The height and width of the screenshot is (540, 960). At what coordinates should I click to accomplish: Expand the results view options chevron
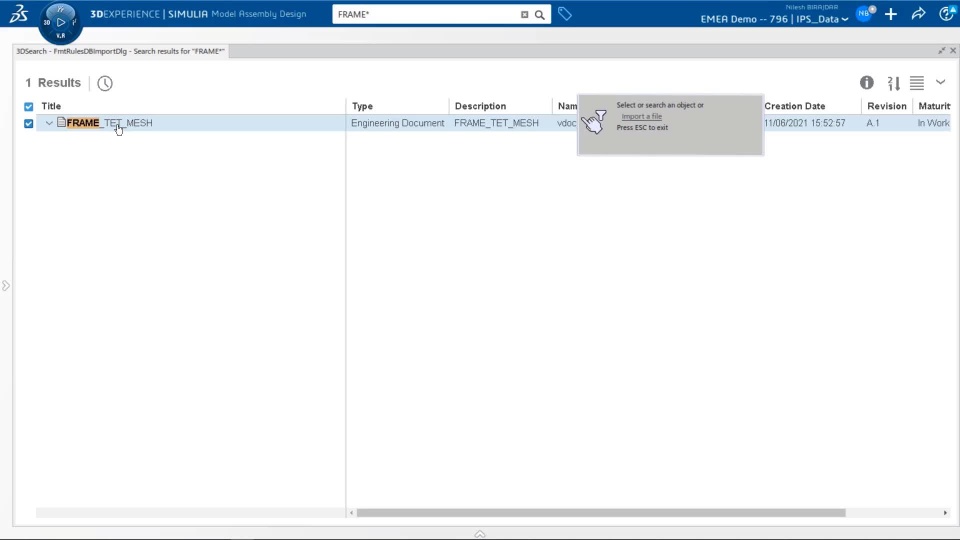(940, 82)
